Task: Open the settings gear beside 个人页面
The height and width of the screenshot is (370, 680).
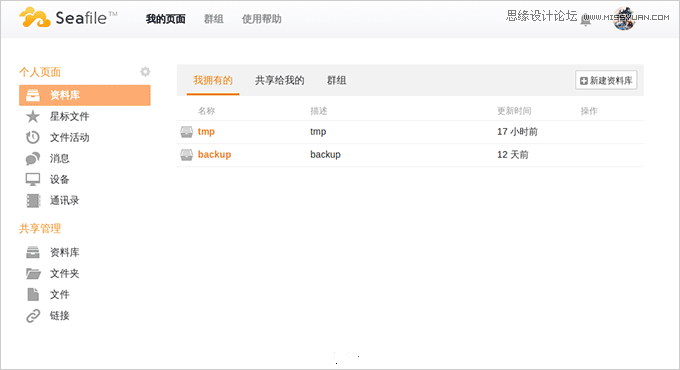Action: [145, 72]
